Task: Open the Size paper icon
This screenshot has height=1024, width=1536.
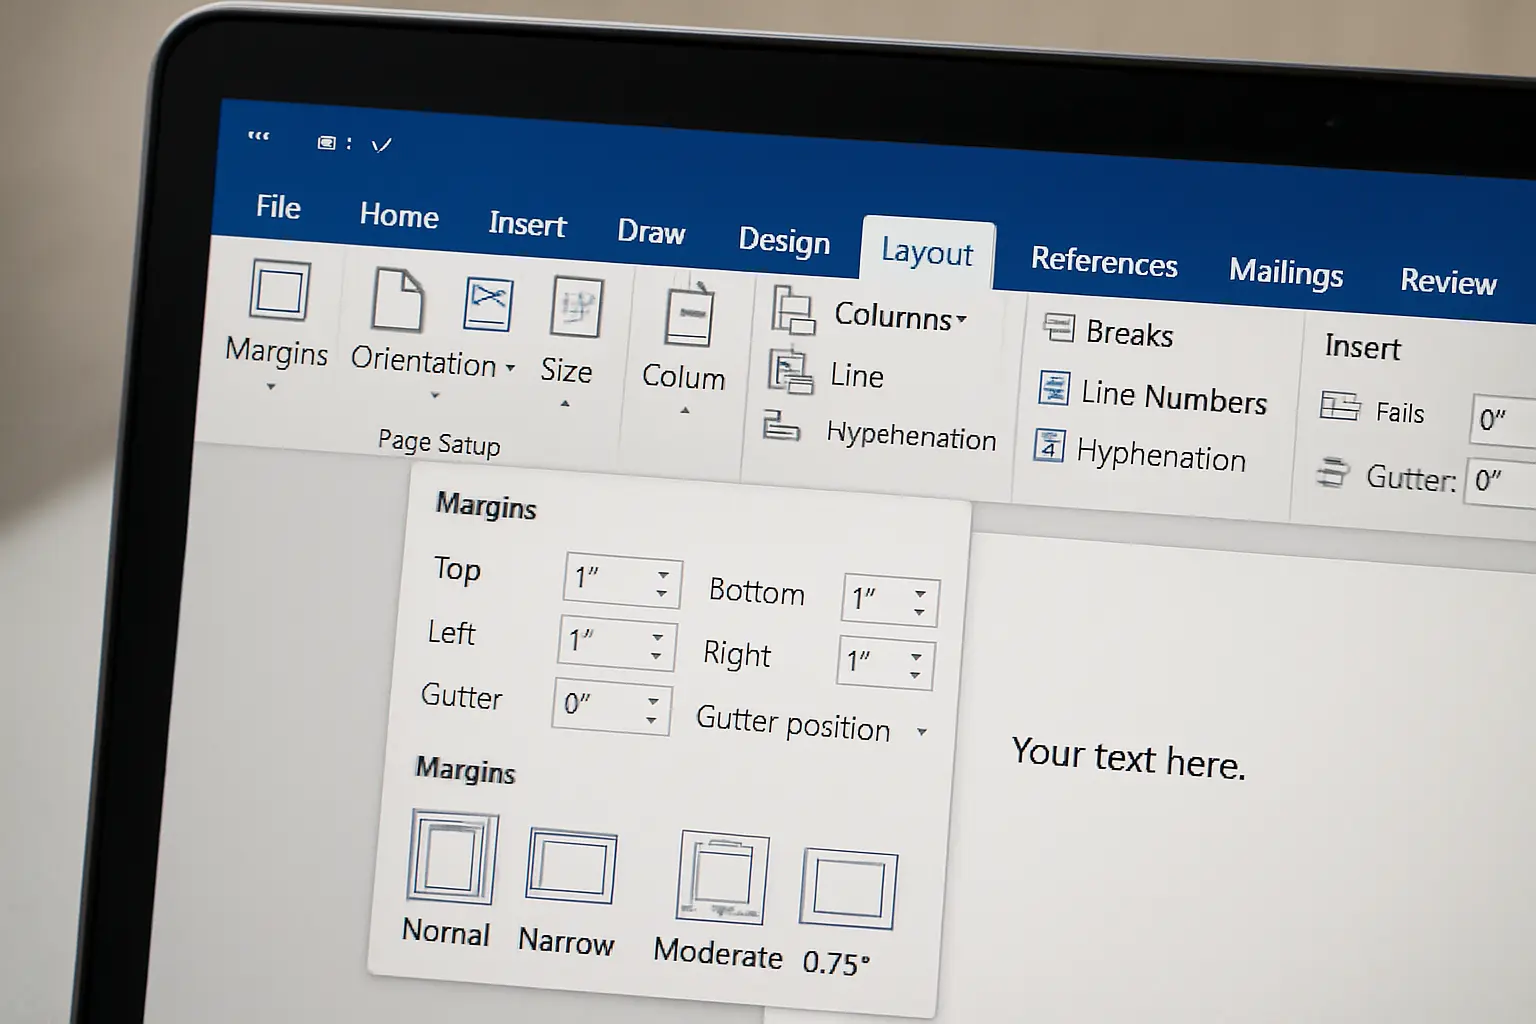Action: tap(576, 308)
